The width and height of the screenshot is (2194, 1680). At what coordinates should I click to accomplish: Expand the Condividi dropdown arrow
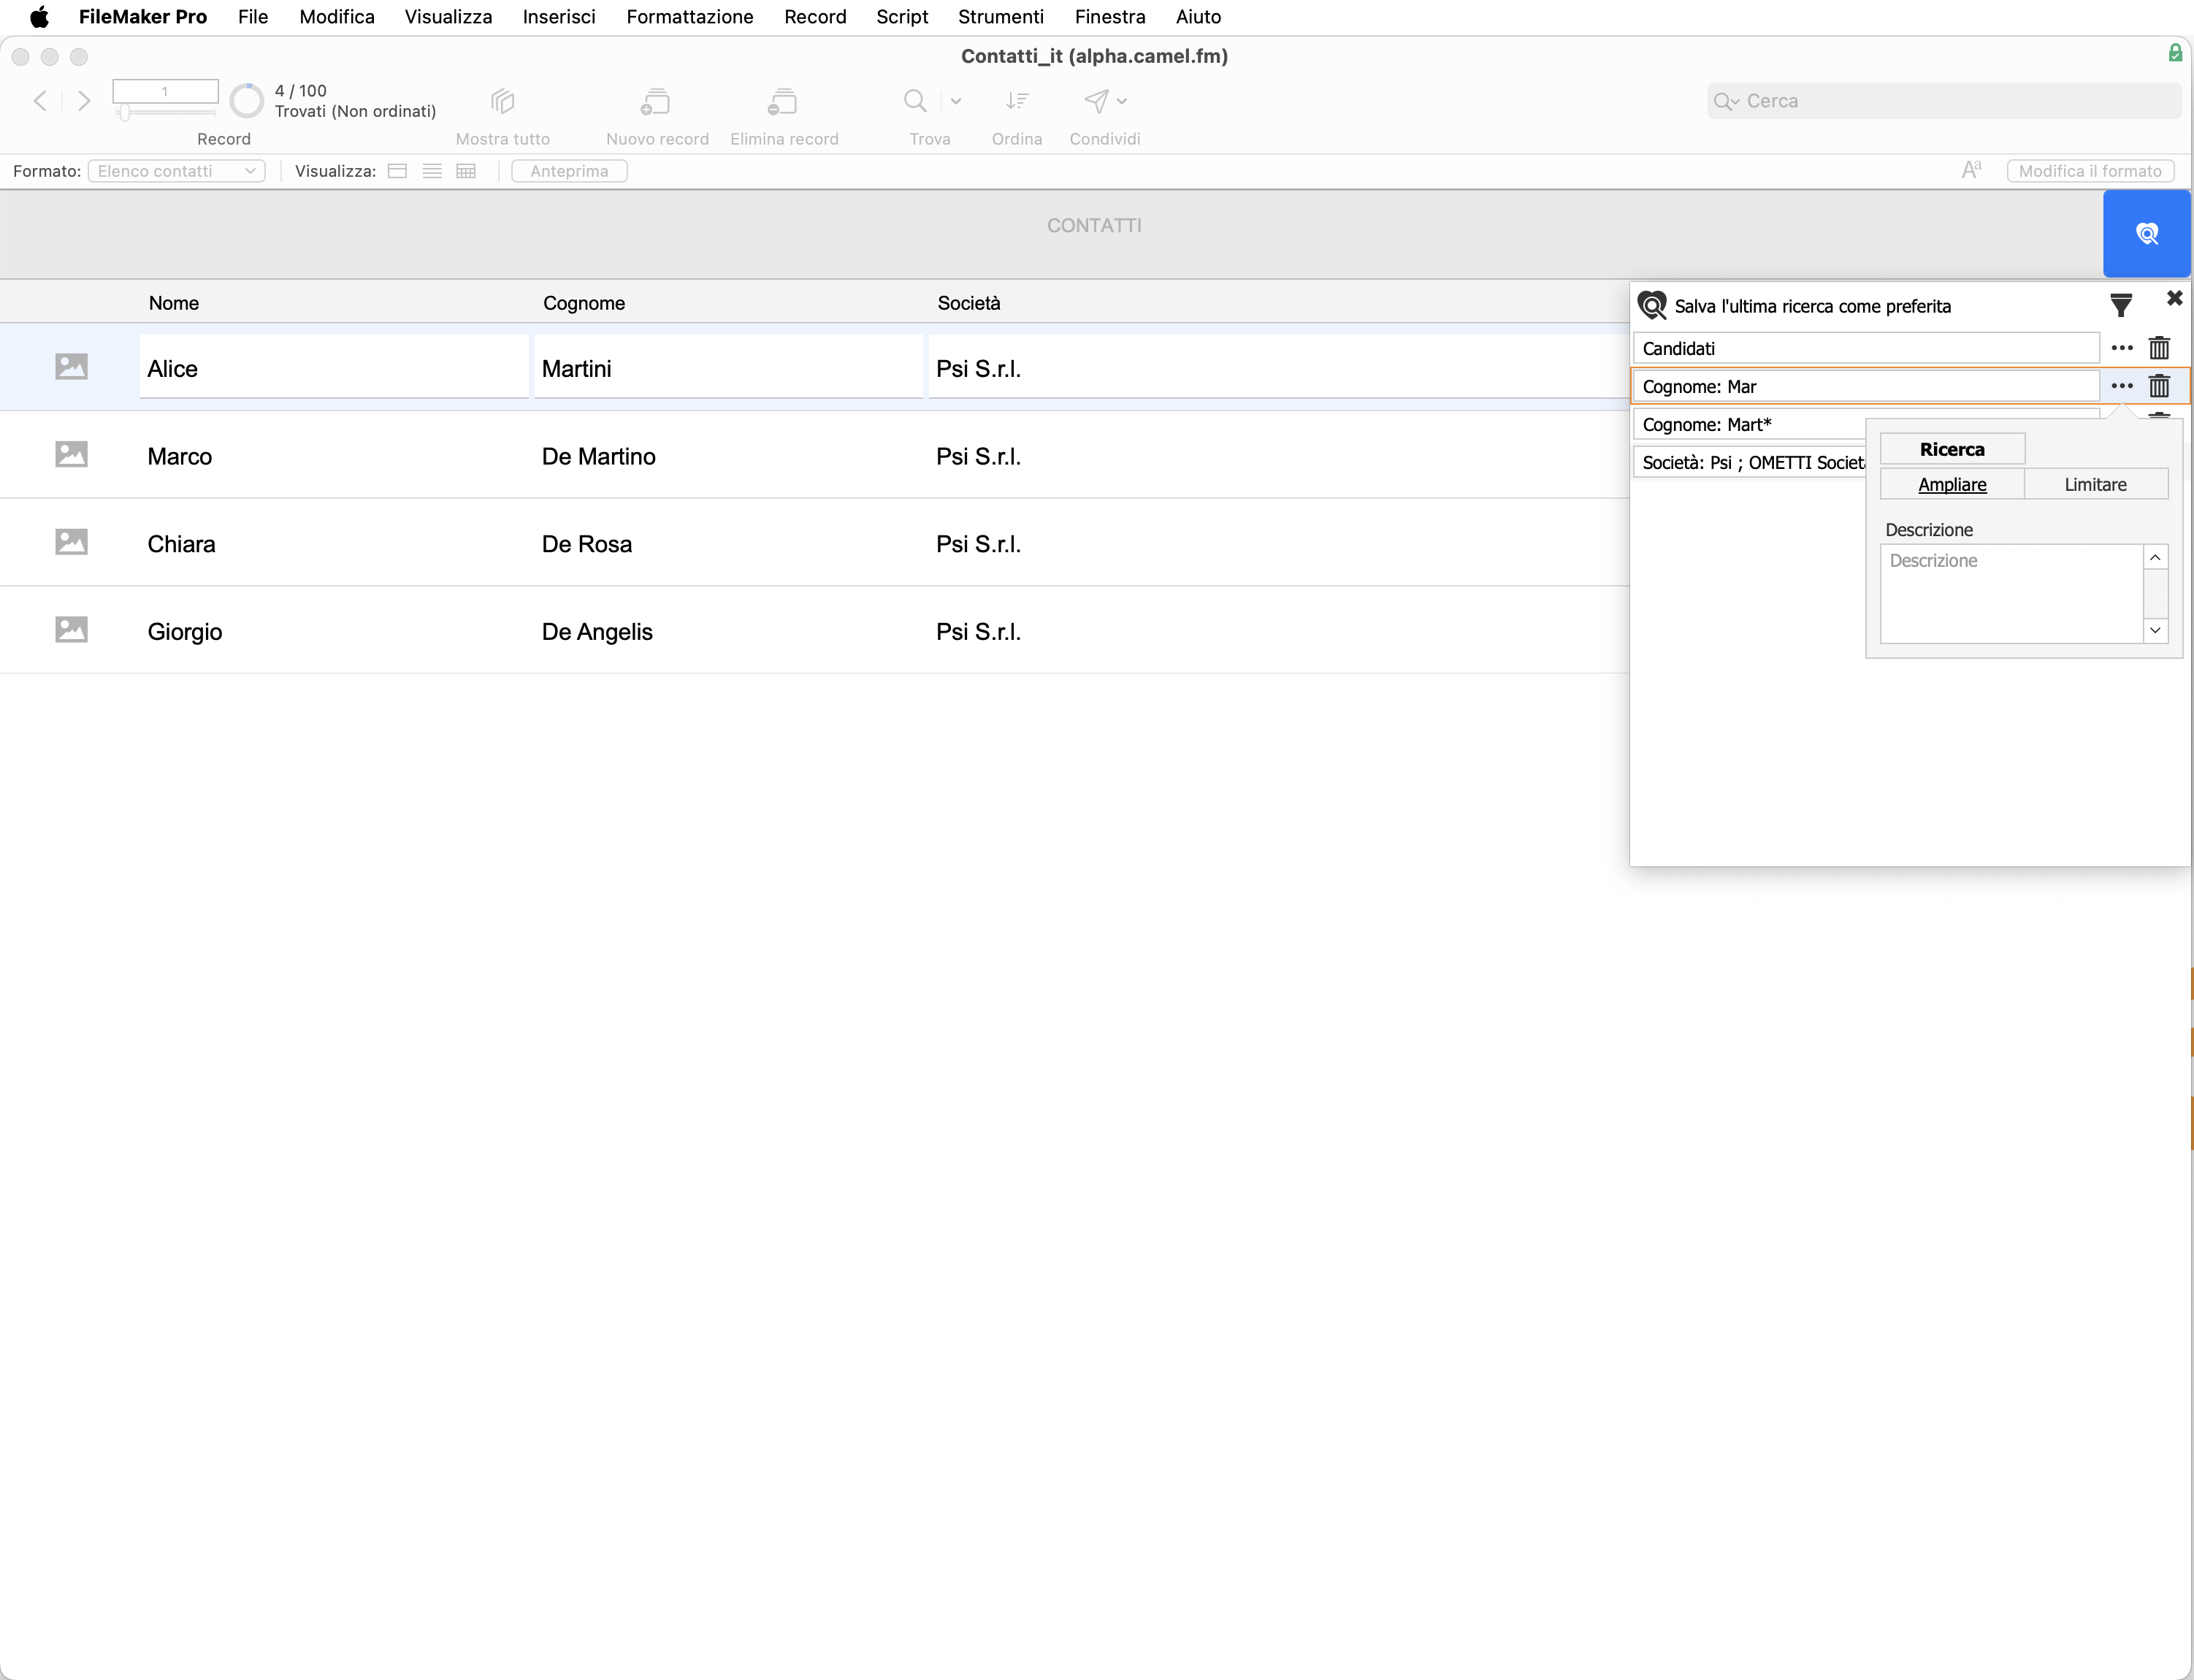[1122, 101]
